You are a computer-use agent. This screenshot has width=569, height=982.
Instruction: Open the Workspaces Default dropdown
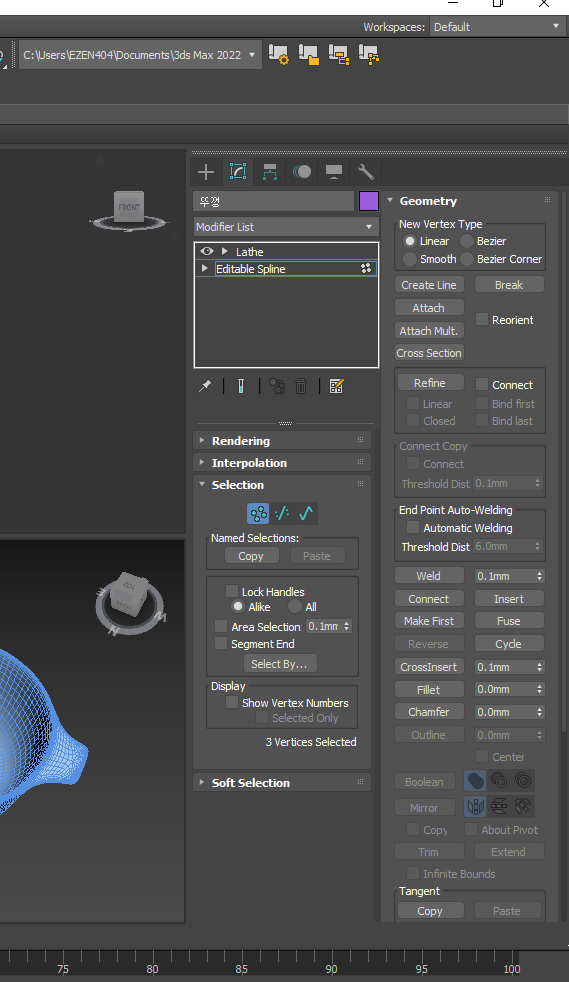pyautogui.click(x=497, y=27)
